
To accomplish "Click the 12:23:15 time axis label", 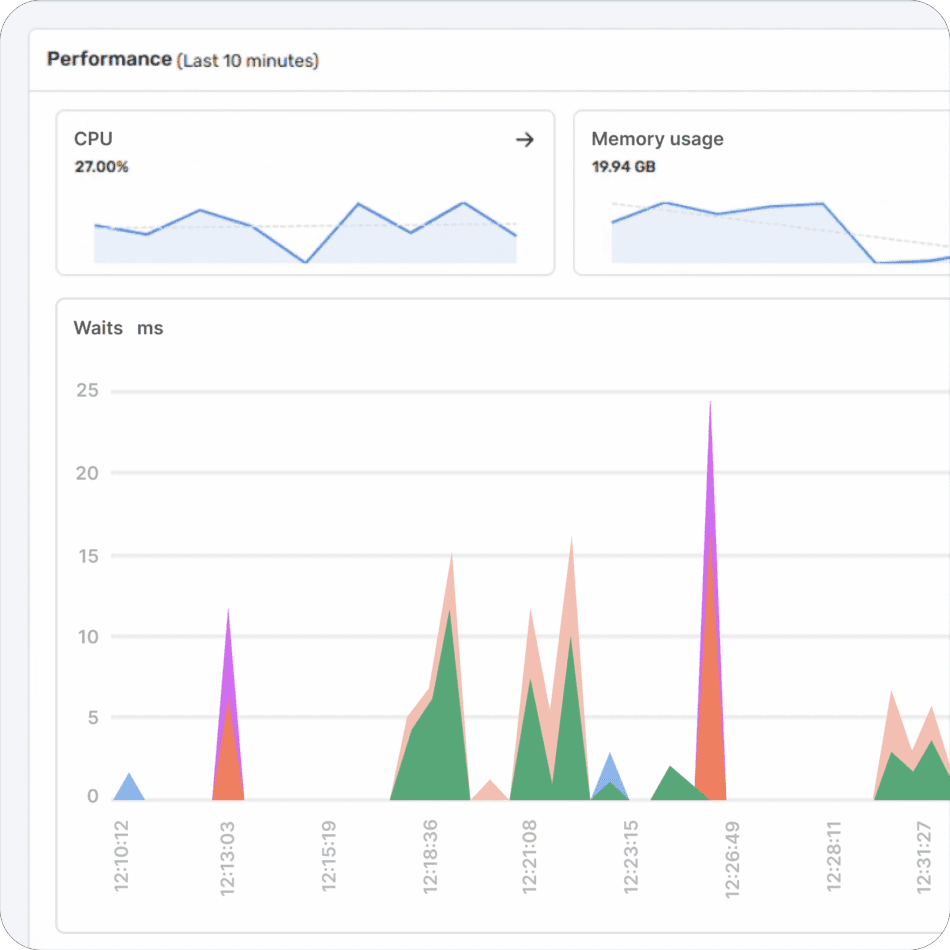I will pos(631,857).
